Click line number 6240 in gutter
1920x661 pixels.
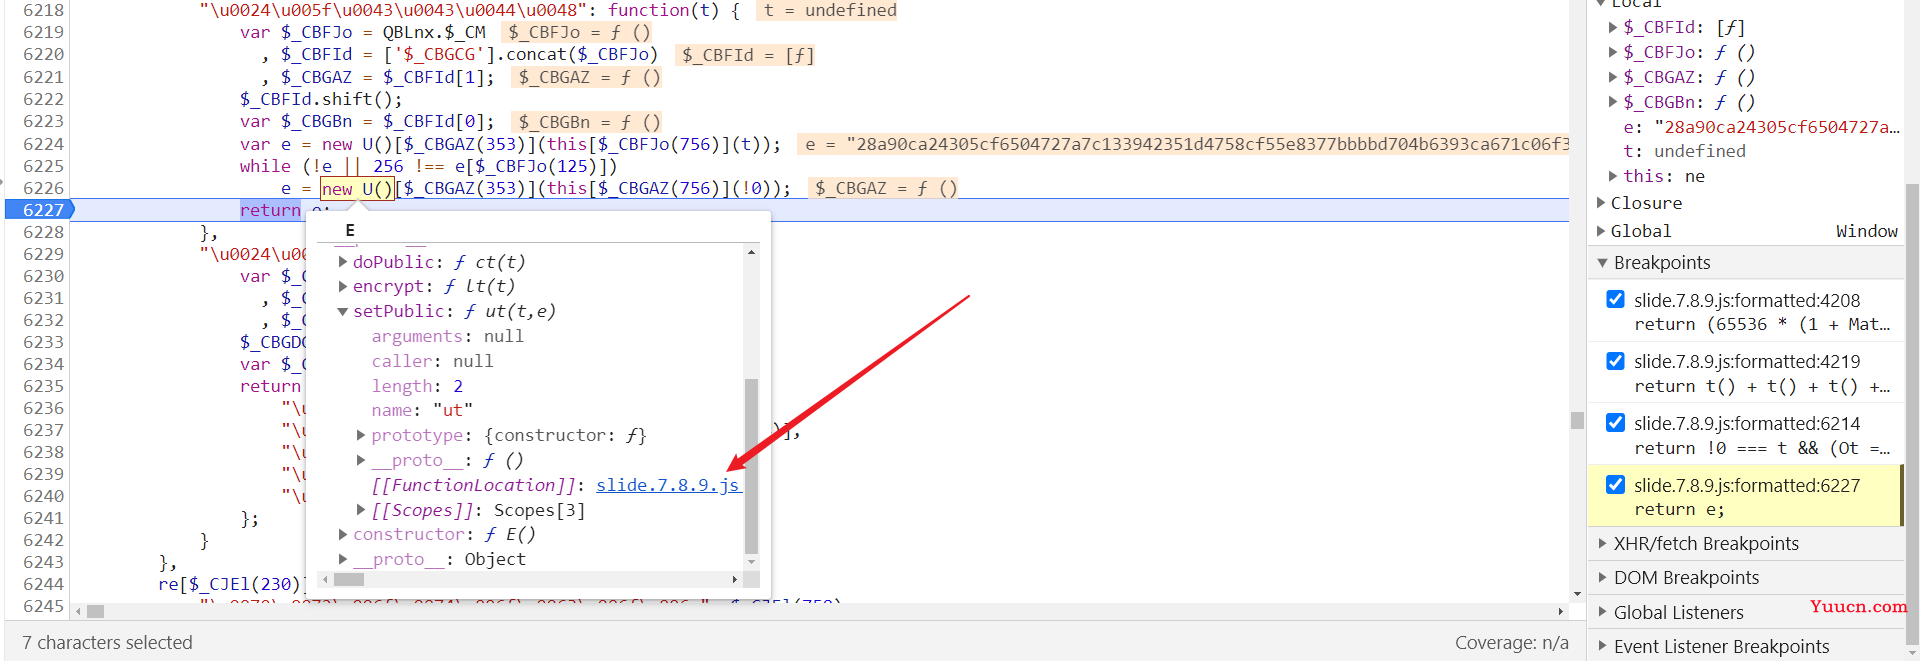tap(43, 496)
